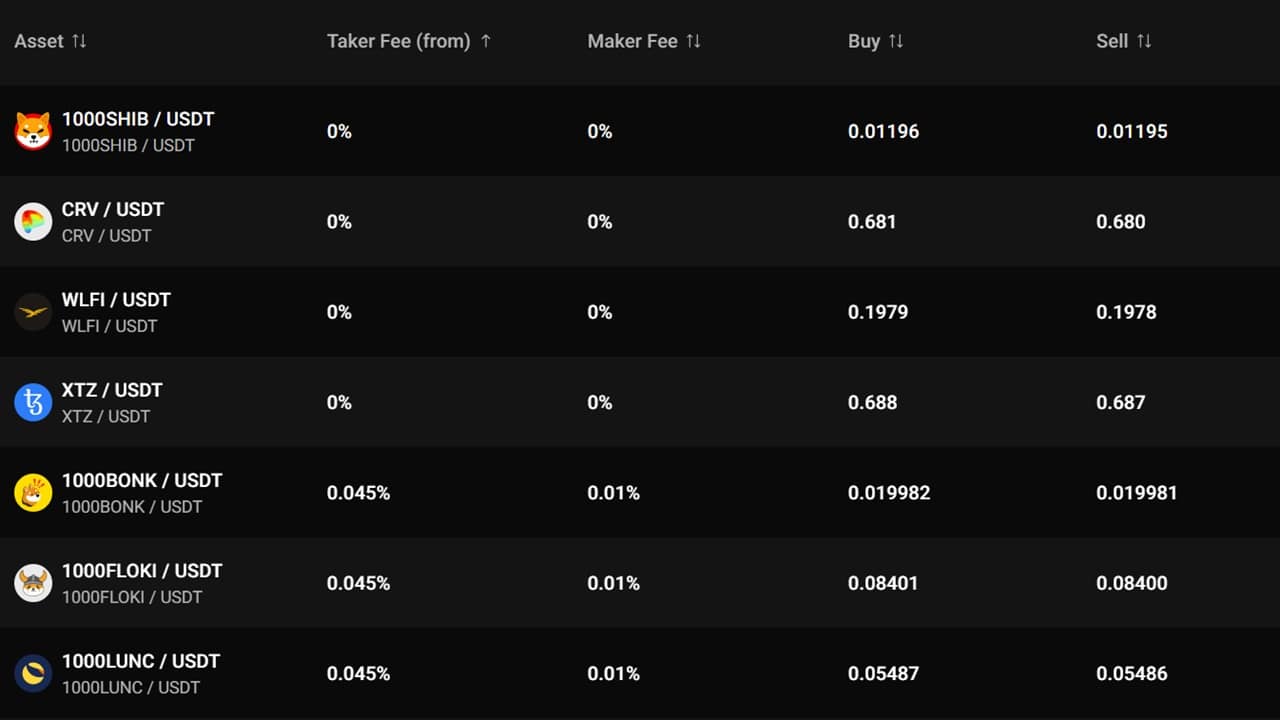This screenshot has width=1280, height=720.
Task: Open the WLFI / USDT trading pair
Action: (116, 300)
